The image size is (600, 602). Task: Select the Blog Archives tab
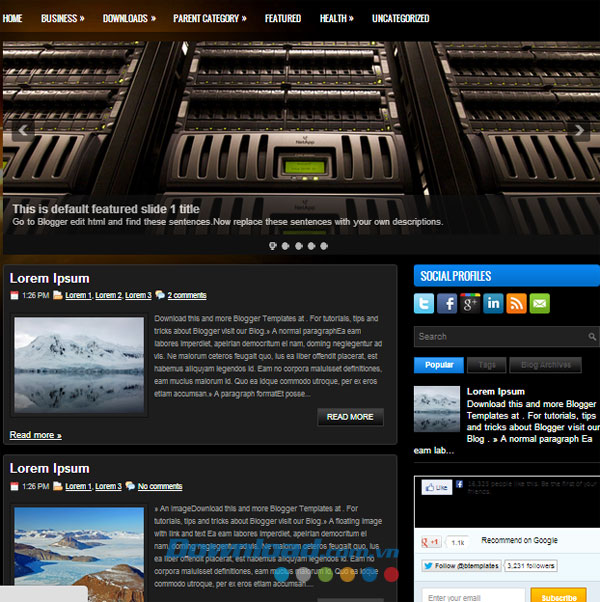click(x=544, y=365)
